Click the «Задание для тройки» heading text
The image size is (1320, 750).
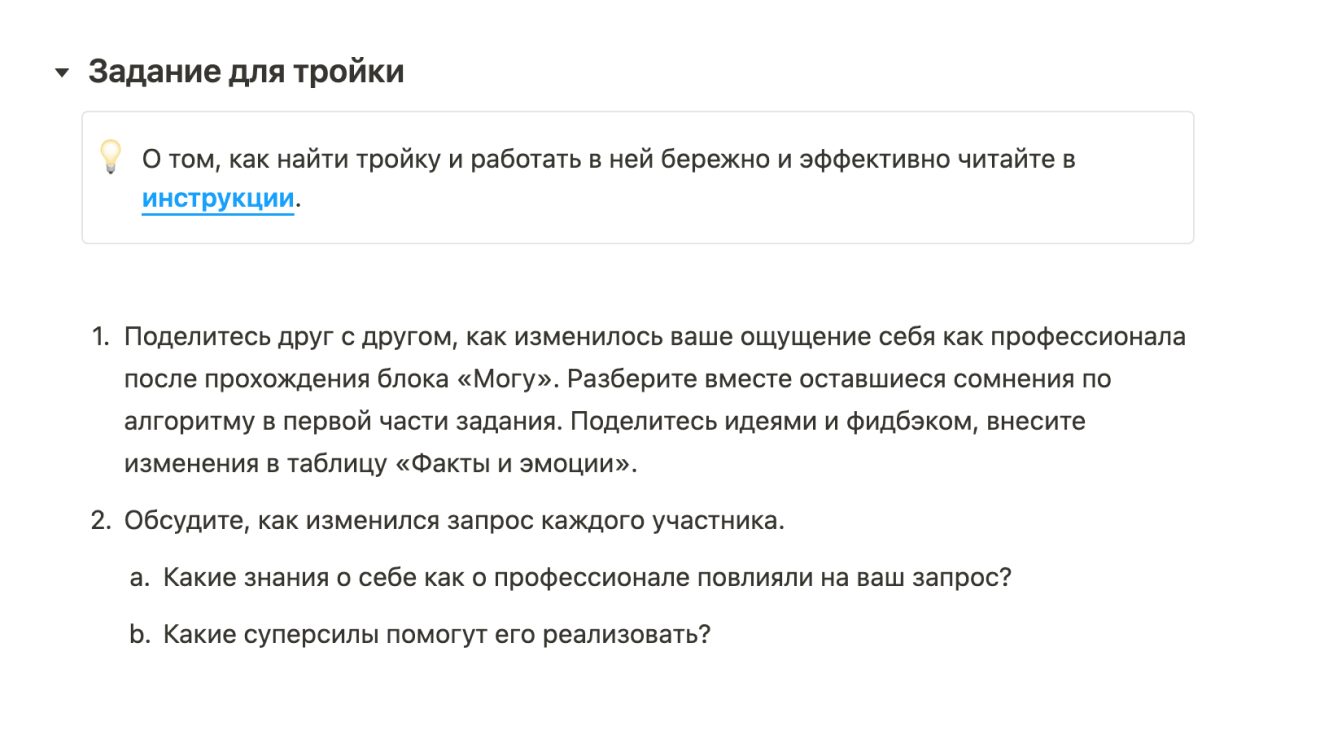[x=246, y=72]
